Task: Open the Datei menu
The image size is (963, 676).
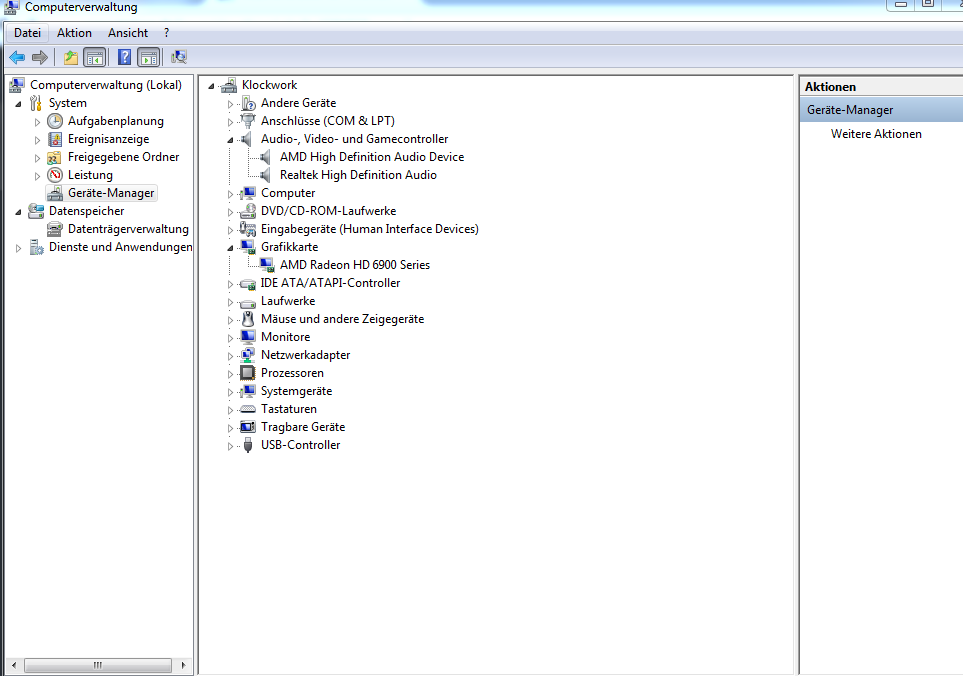Action: [28, 33]
